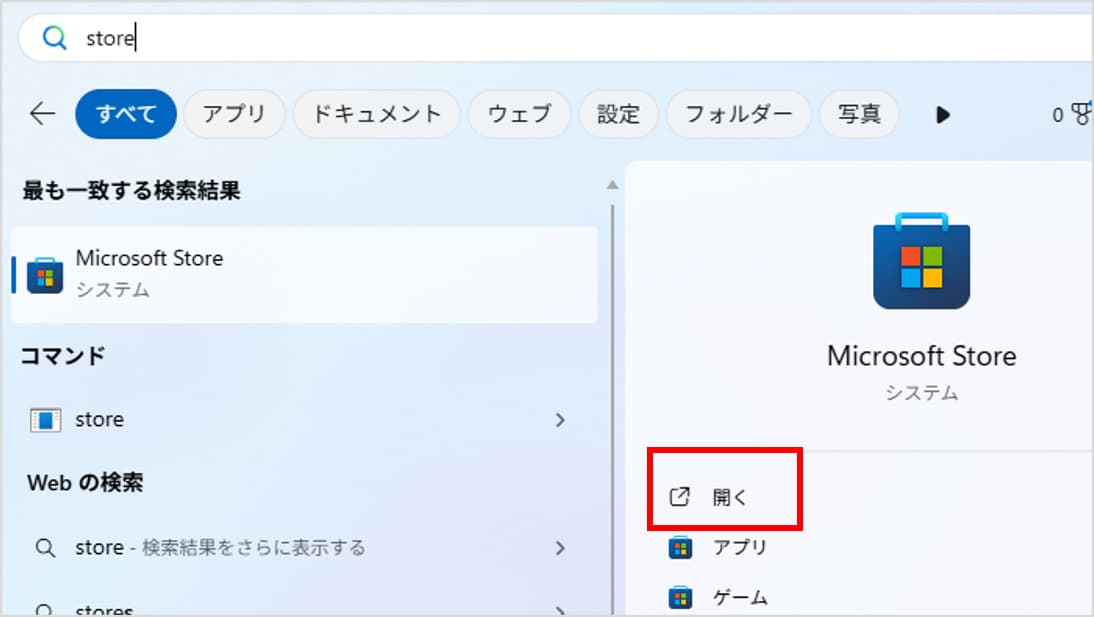This screenshot has width=1094, height=617.
Task: Click 開く to launch Microsoft Store
Action: pyautogui.click(x=728, y=497)
